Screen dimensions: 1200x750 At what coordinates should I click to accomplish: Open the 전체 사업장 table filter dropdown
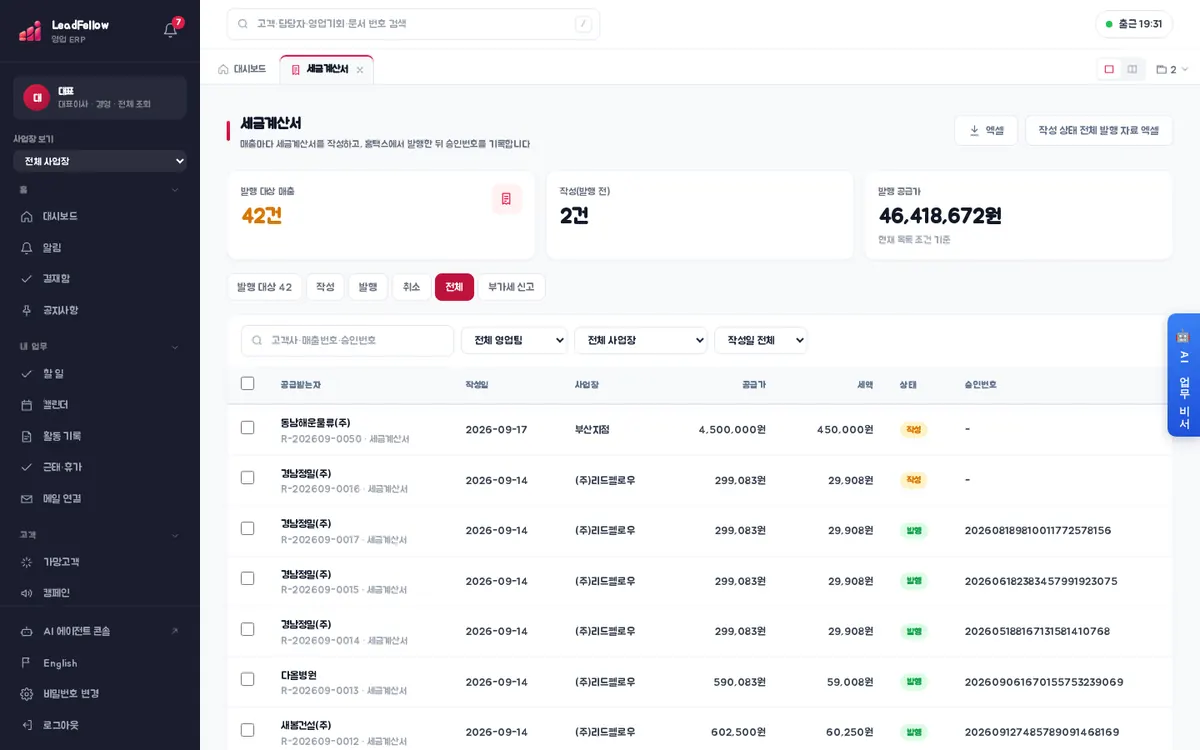[640, 340]
